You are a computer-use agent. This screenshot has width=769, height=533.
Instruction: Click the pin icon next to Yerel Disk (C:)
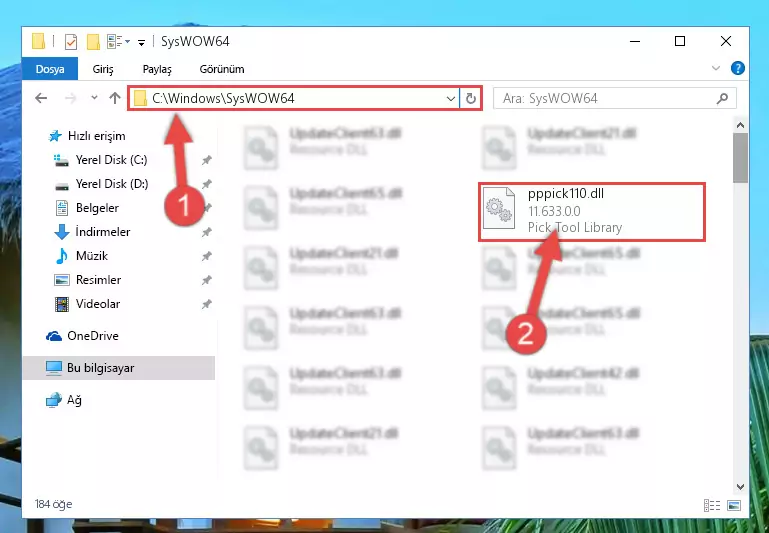tap(206, 160)
